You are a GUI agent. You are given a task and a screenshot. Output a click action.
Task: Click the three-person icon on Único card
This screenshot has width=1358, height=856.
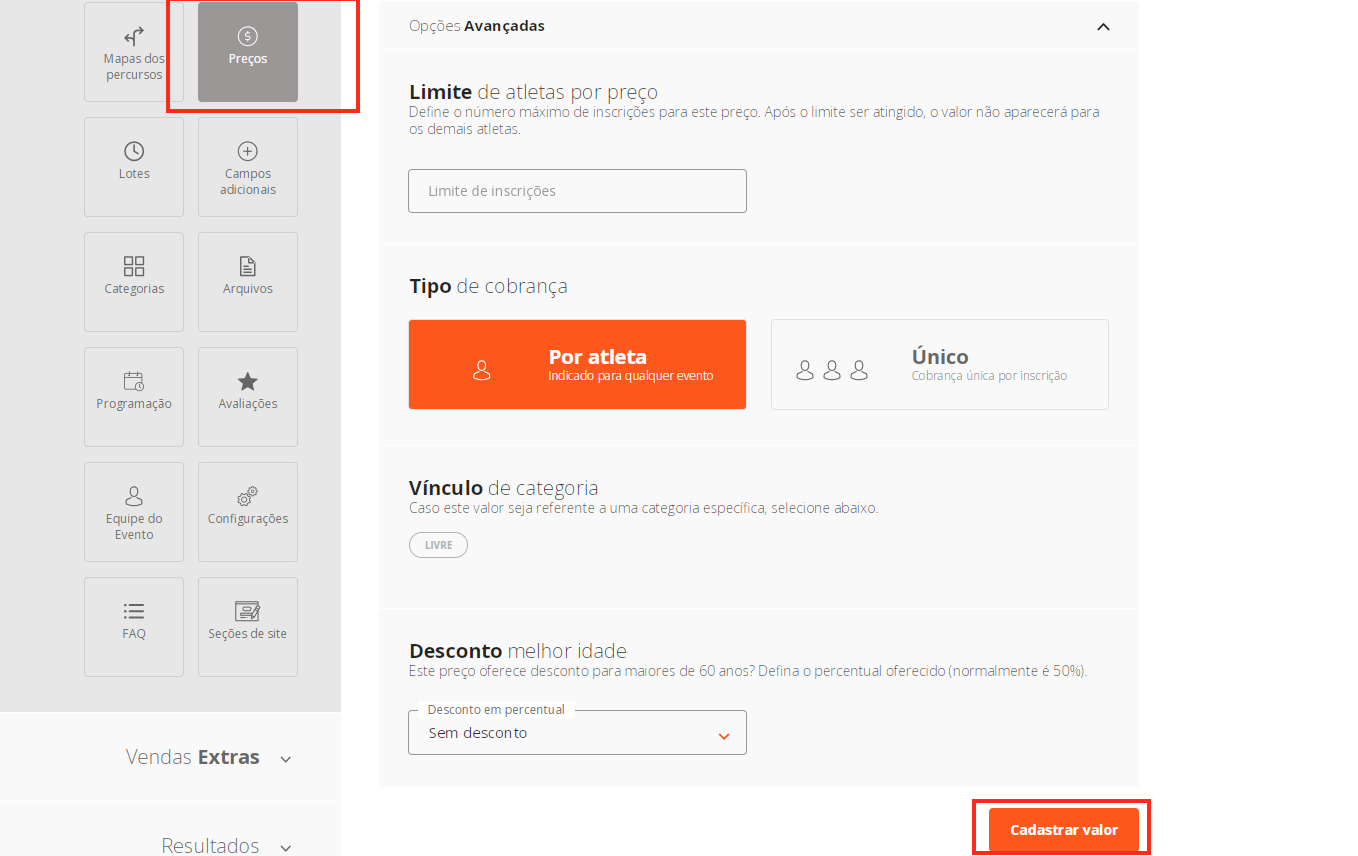(832, 370)
